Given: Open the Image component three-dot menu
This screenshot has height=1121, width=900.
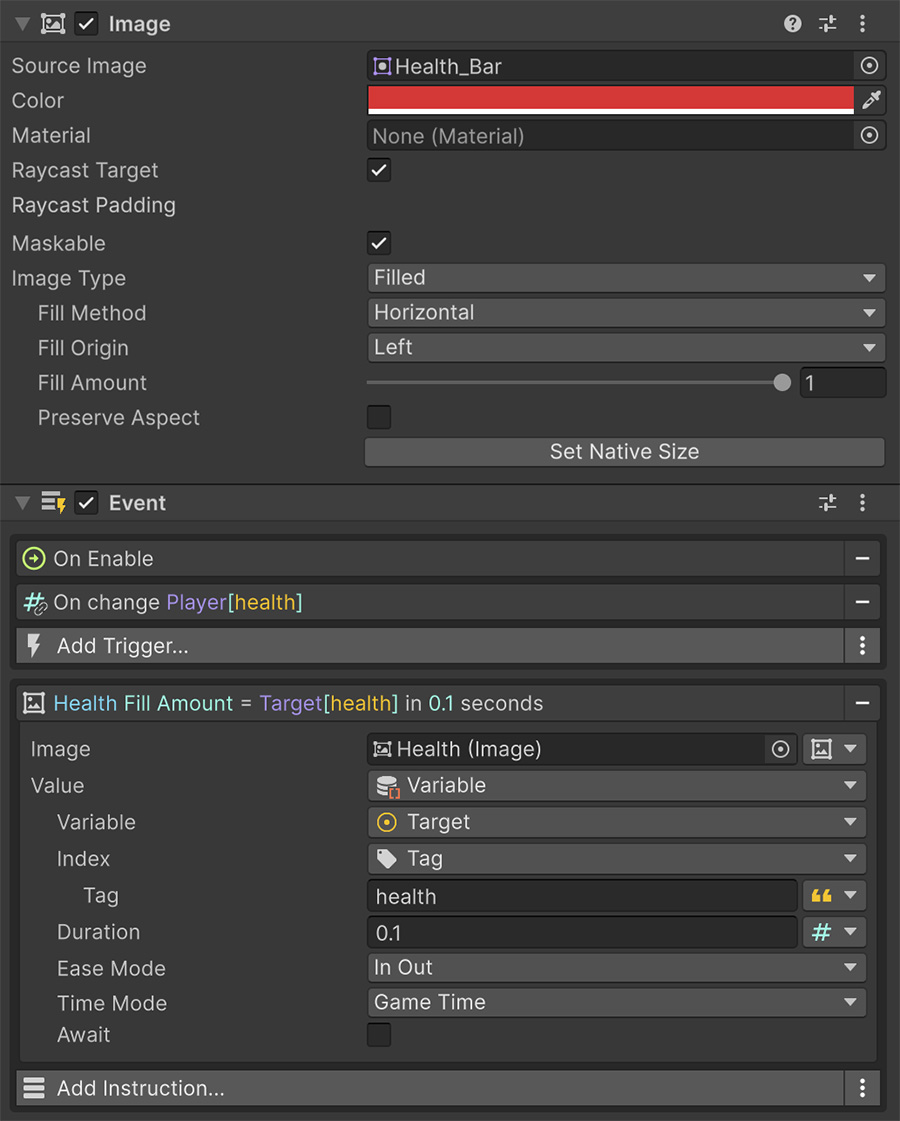Looking at the screenshot, I should point(862,24).
